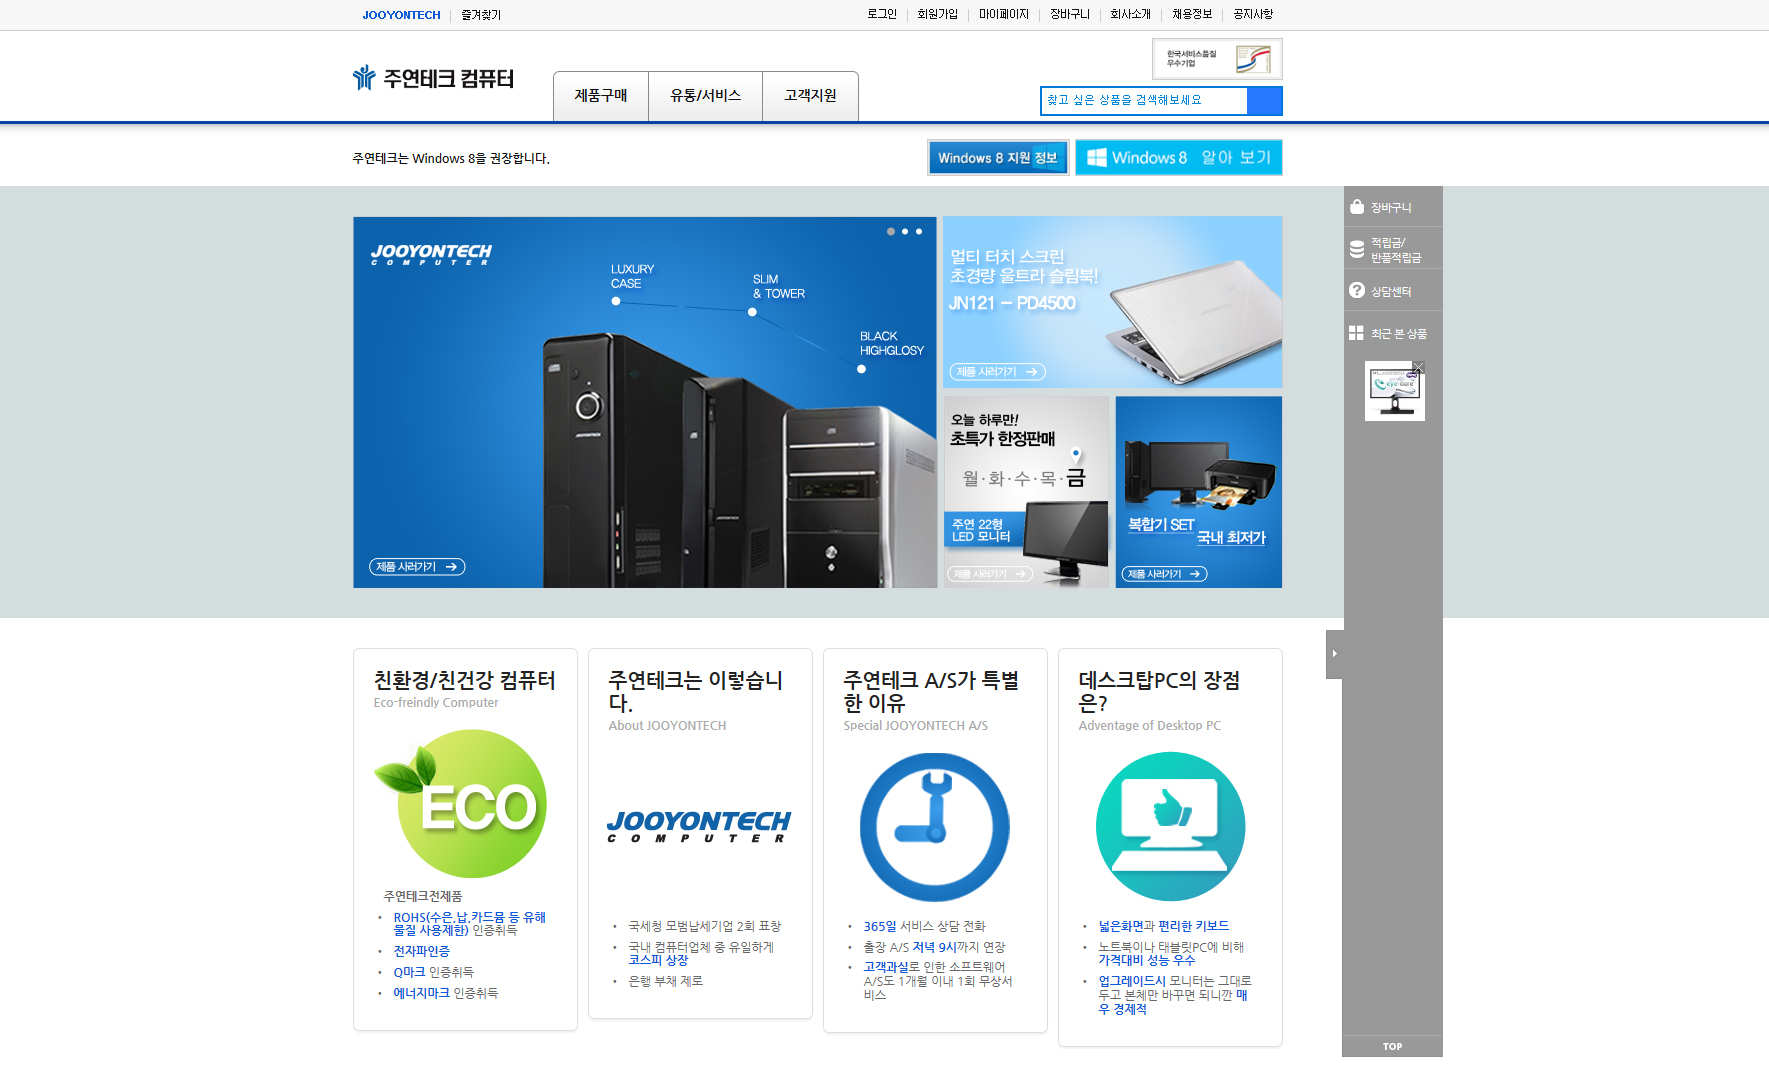Close the recently viewed monitor thumbnail
Screen dimensions: 1769x1069
coord(1419,367)
